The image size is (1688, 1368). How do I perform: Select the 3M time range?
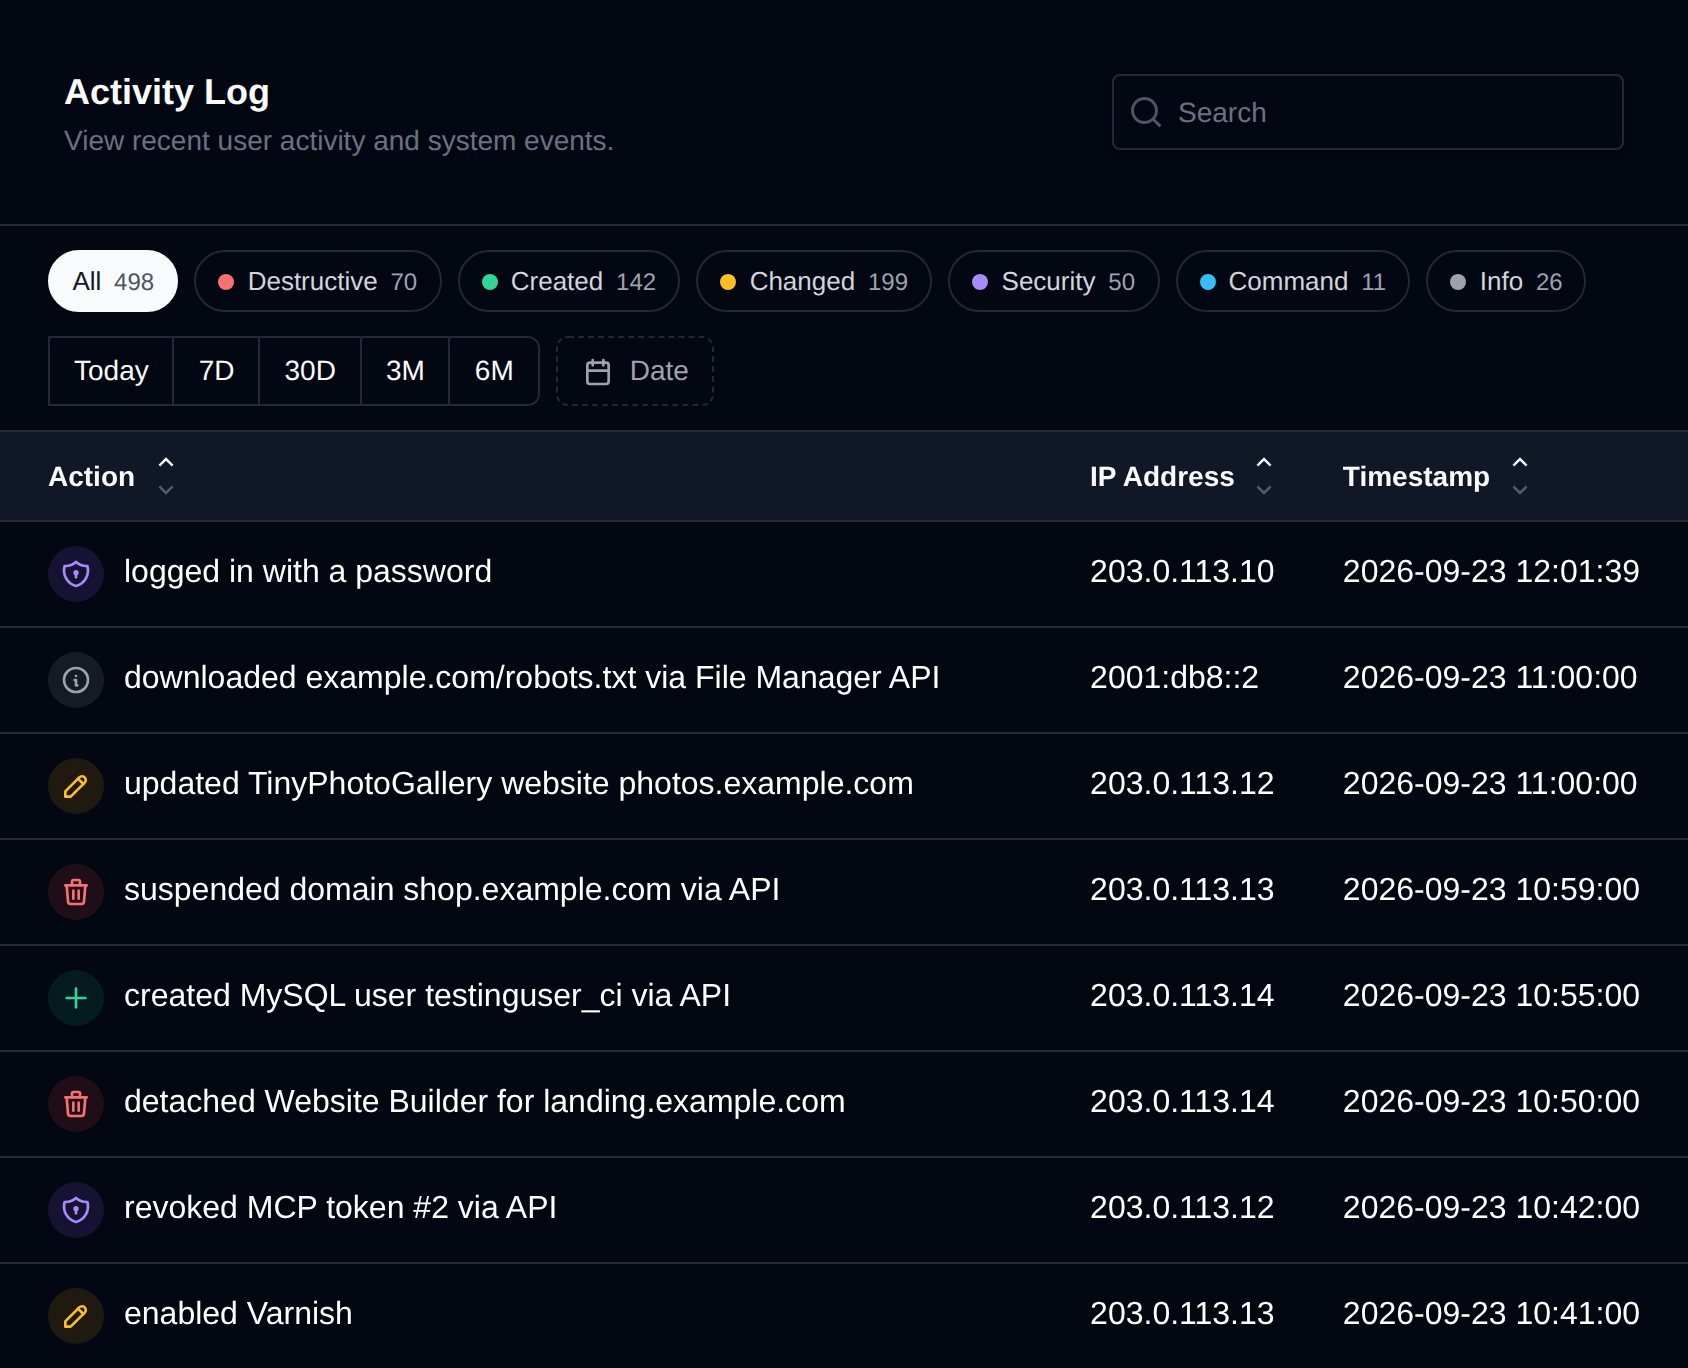click(405, 371)
